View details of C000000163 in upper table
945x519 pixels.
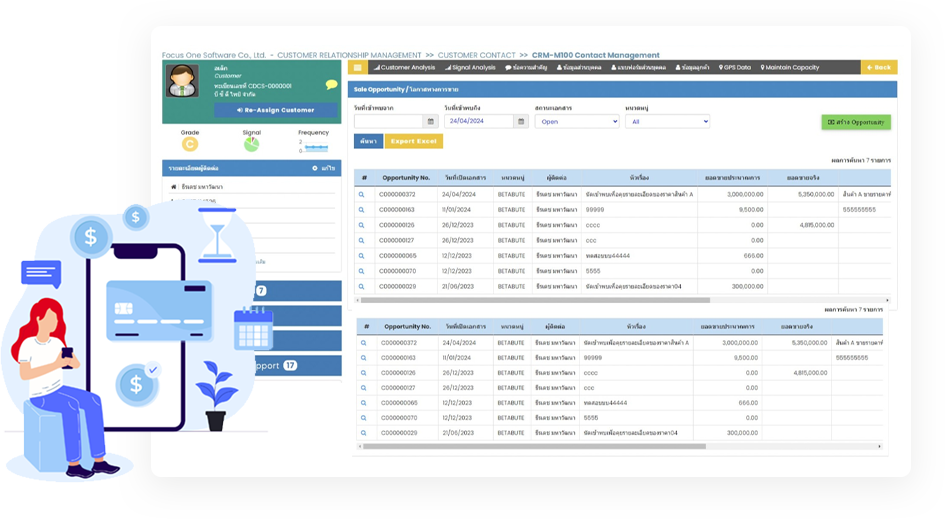(362, 210)
